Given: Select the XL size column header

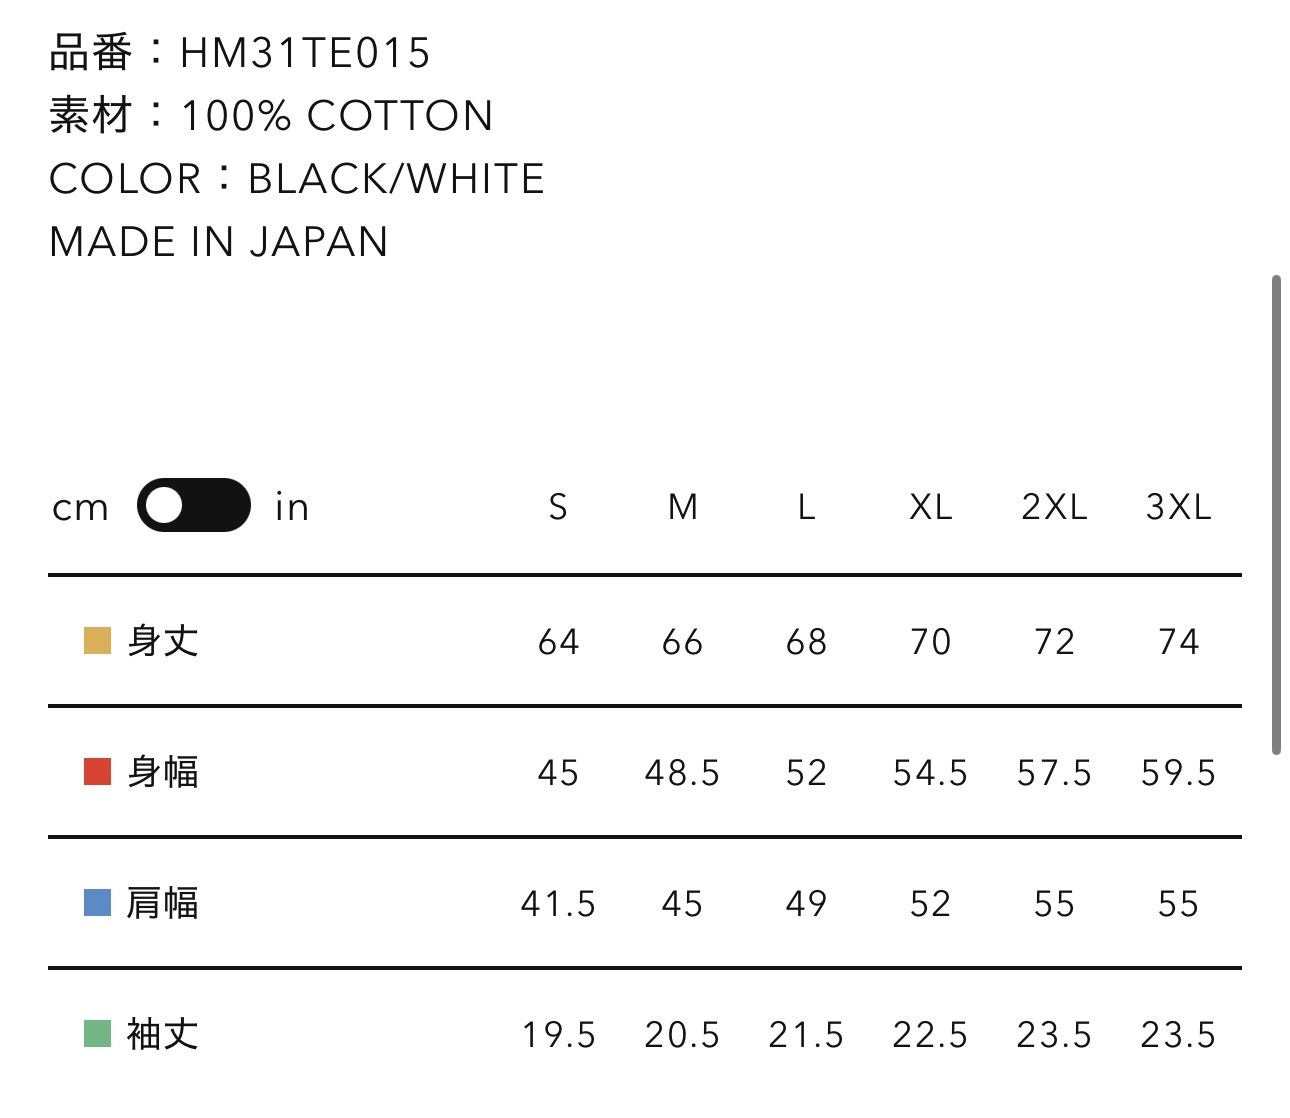Looking at the screenshot, I should click(930, 507).
